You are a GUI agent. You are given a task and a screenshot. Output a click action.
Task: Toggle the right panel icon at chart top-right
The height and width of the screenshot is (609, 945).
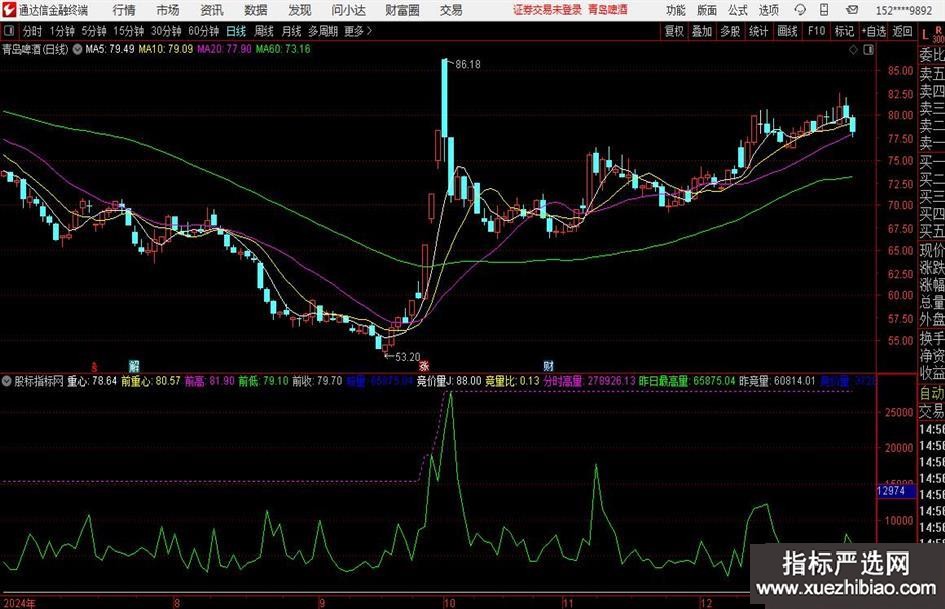coord(868,50)
